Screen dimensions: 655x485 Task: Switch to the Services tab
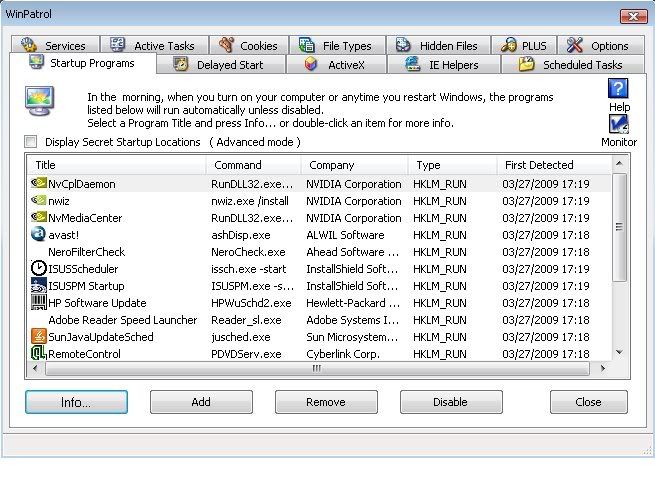click(x=56, y=45)
